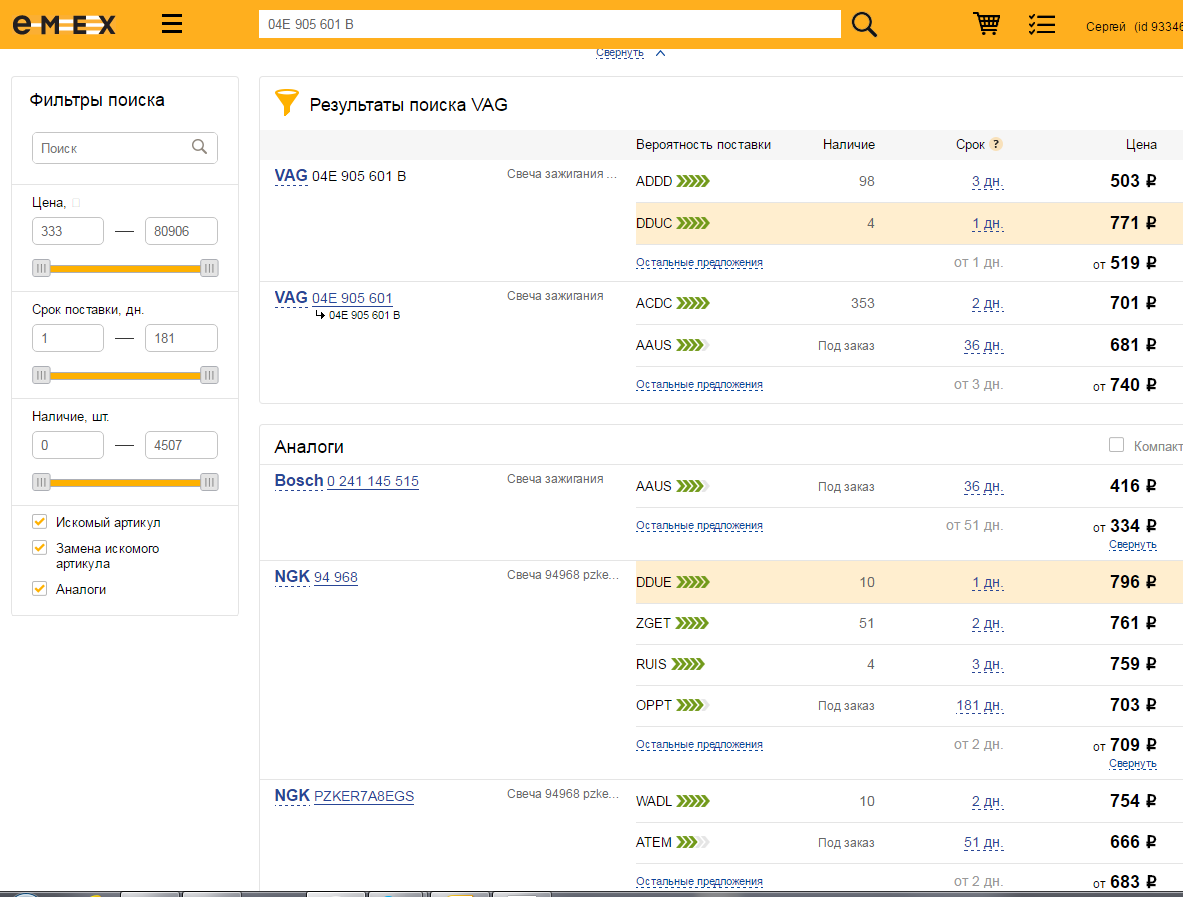1183x897 pixels.
Task: Focus the main search field with 04E 905 601 B
Action: pyautogui.click(x=549, y=24)
